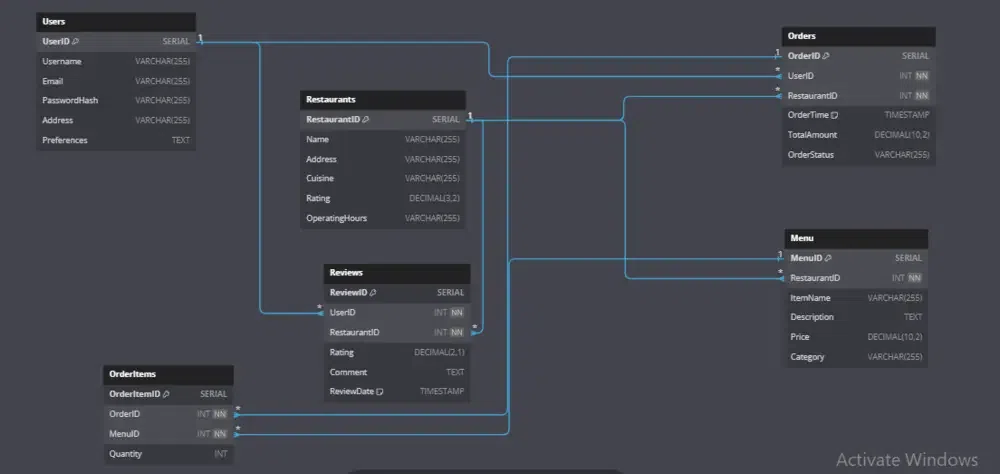Click the default-value icon next to OrderTime
The width and height of the screenshot is (1000, 474).
coord(834,115)
